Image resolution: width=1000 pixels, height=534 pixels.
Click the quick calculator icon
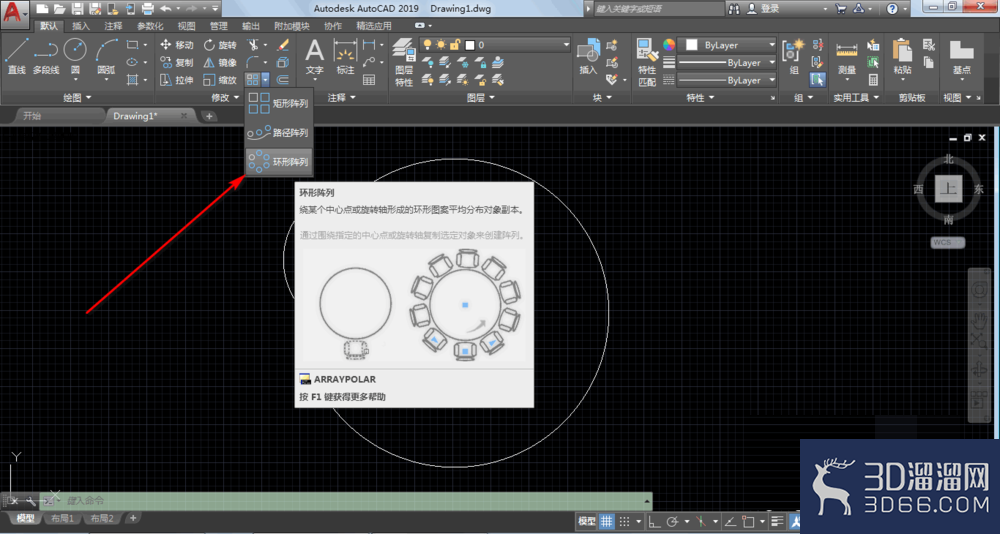click(x=873, y=80)
